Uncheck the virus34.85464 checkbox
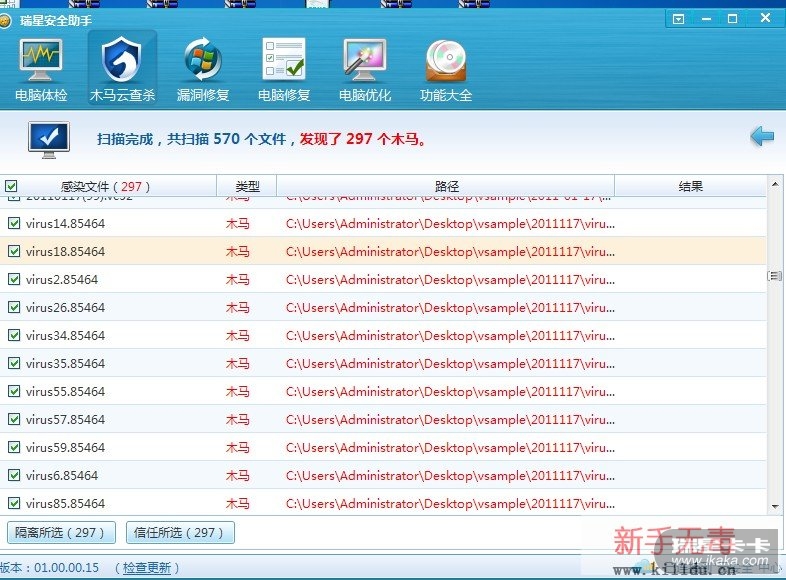The height and width of the screenshot is (580, 786). click(14, 335)
